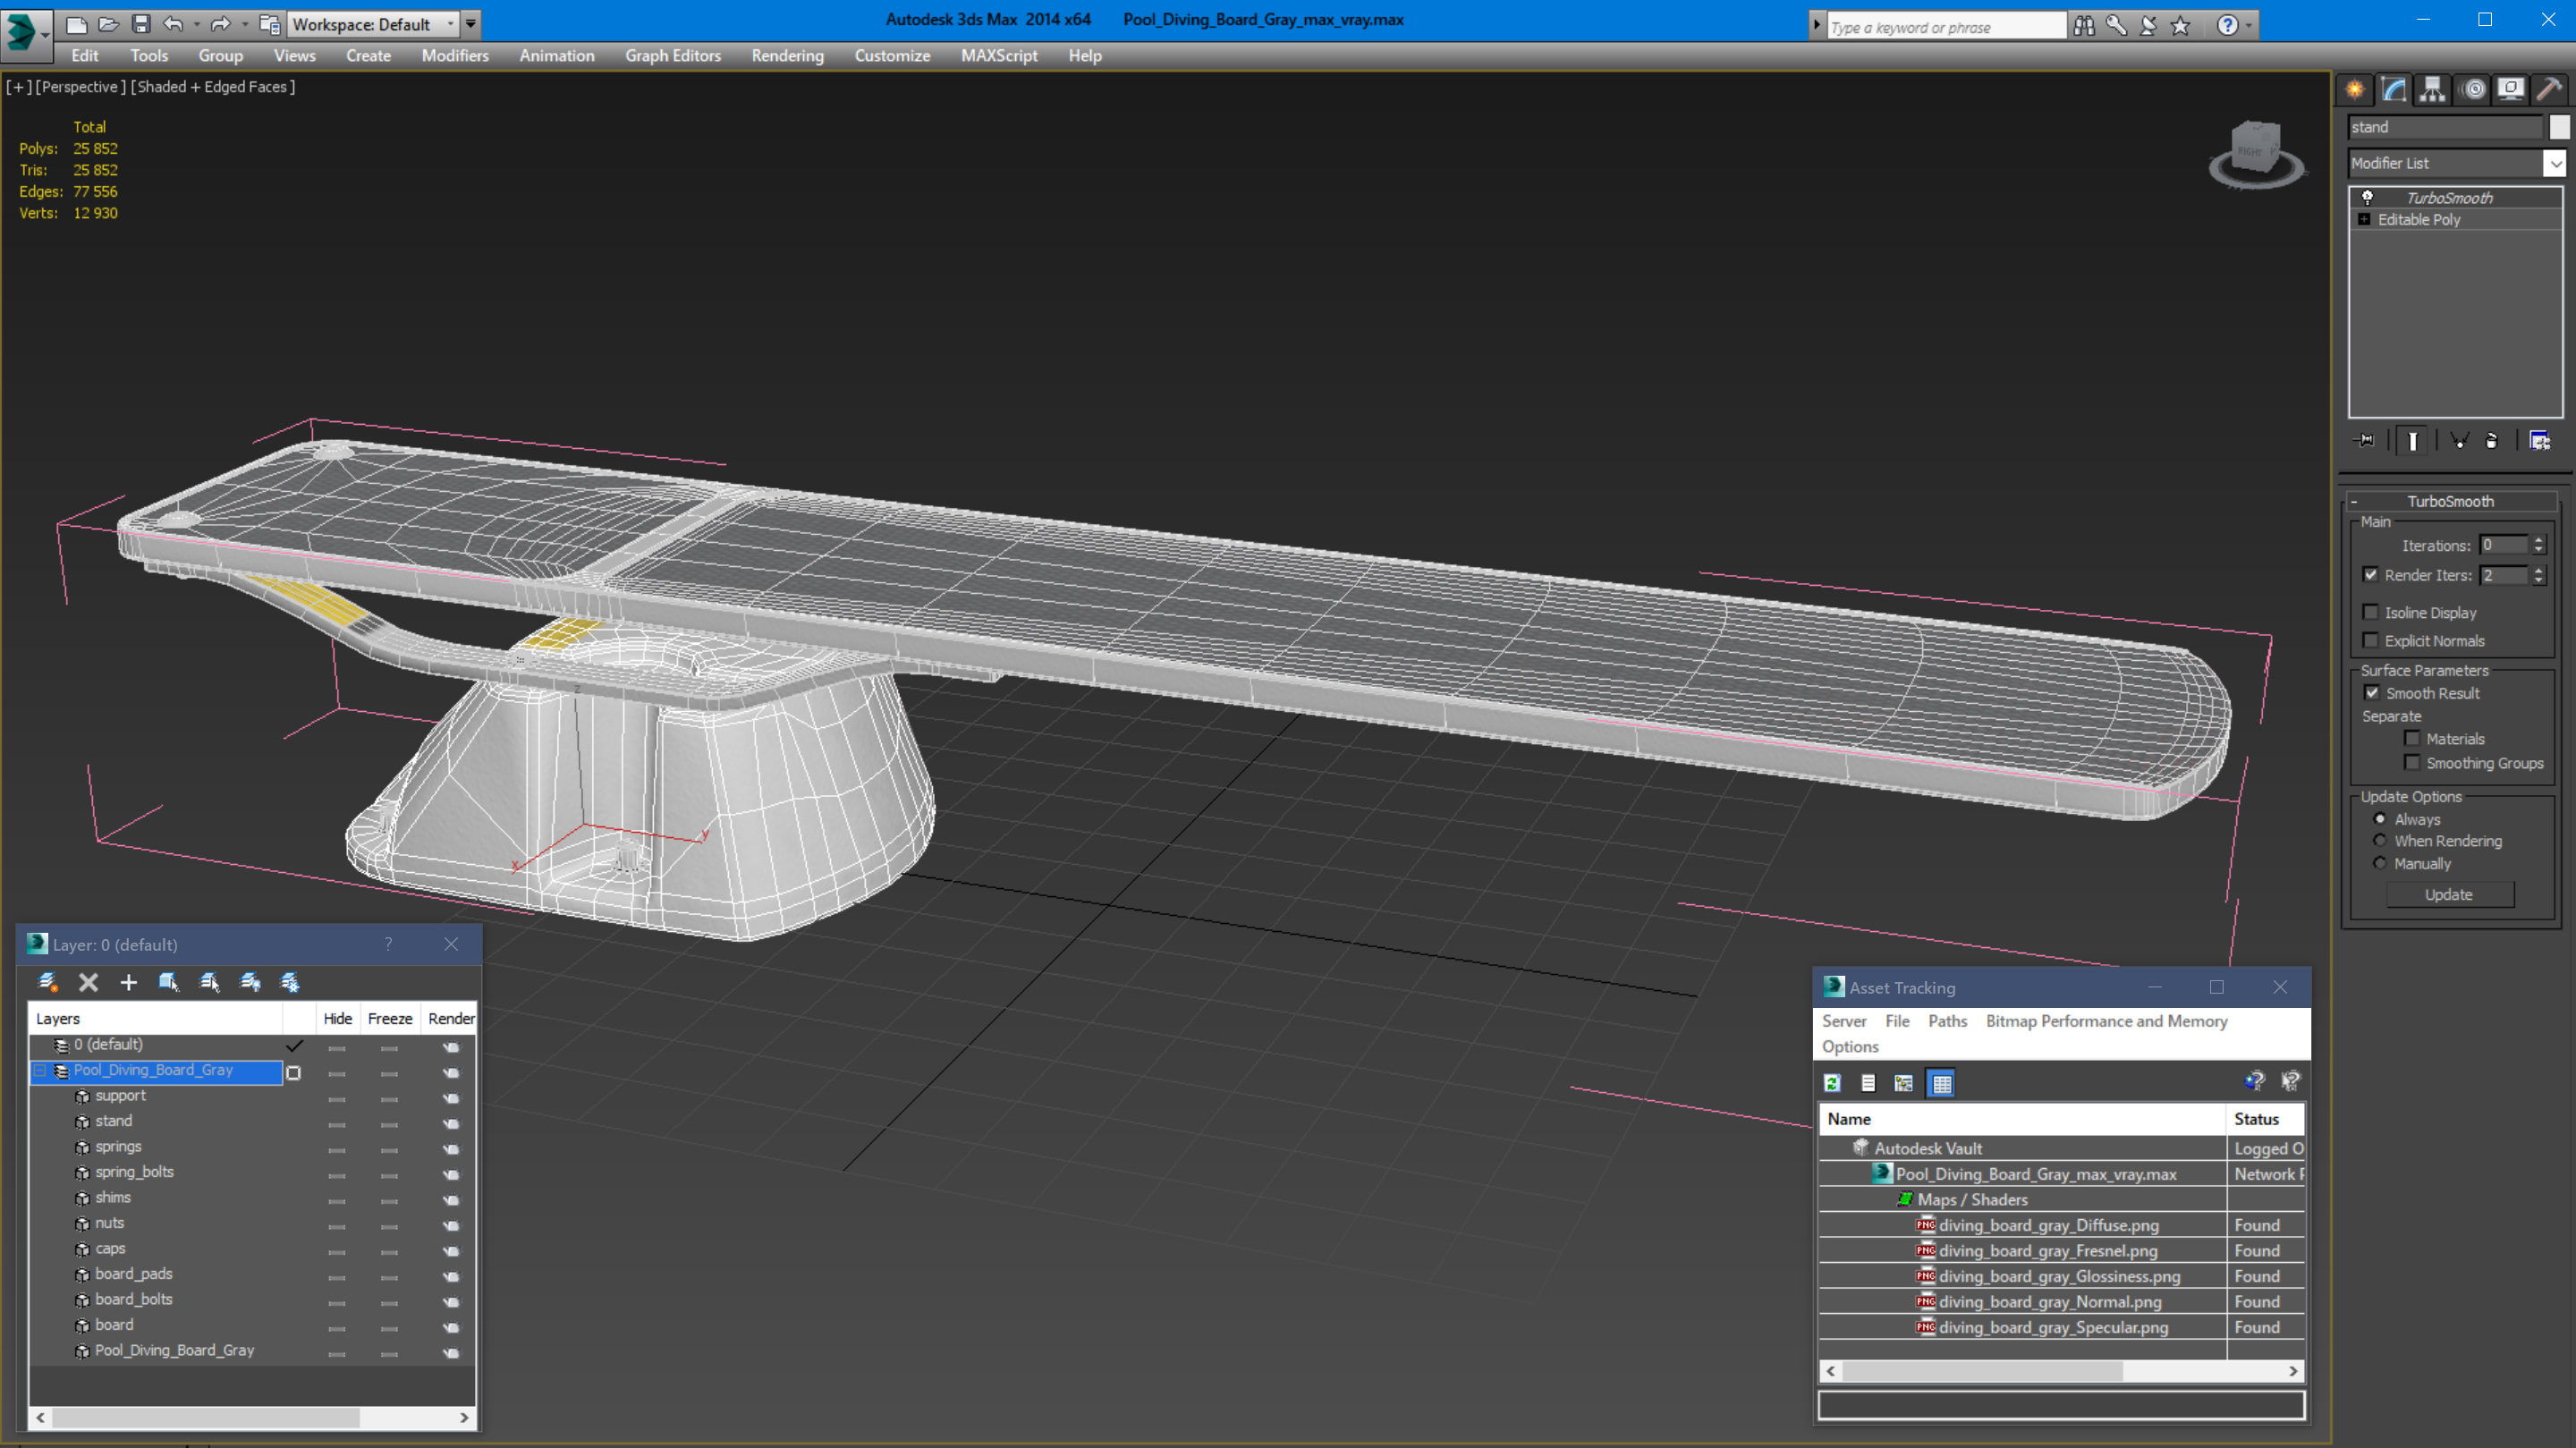Click Freeze/Unfreeze All Layers icon
Viewport: 2576px width, 1448px height.
coord(290,982)
